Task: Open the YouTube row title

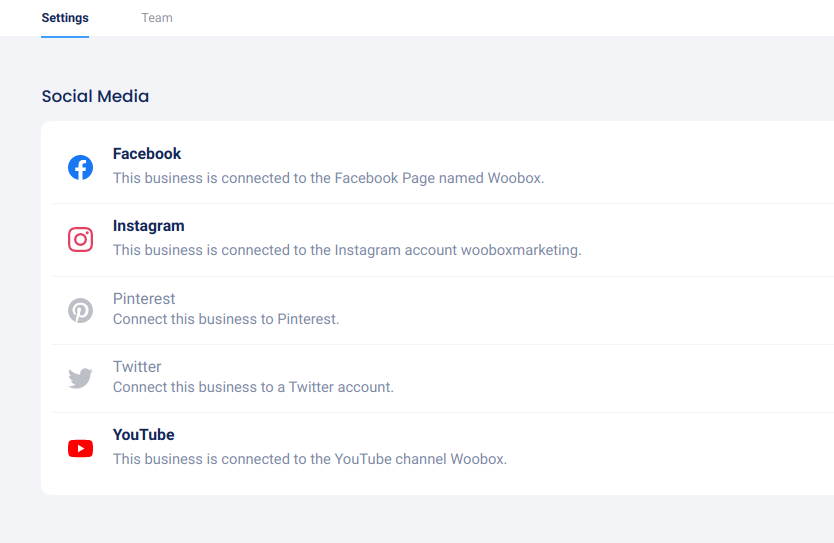Action: click(144, 435)
